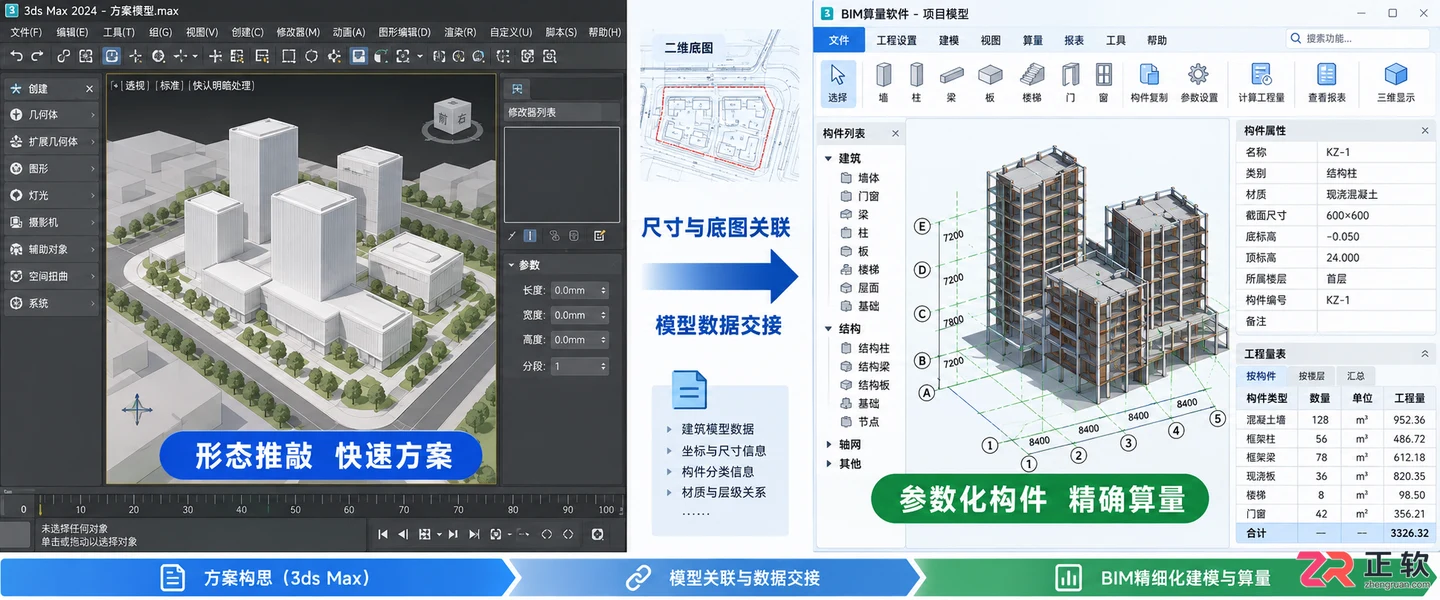
Task: Select 墙体 in the component tree
Action: coord(868,177)
